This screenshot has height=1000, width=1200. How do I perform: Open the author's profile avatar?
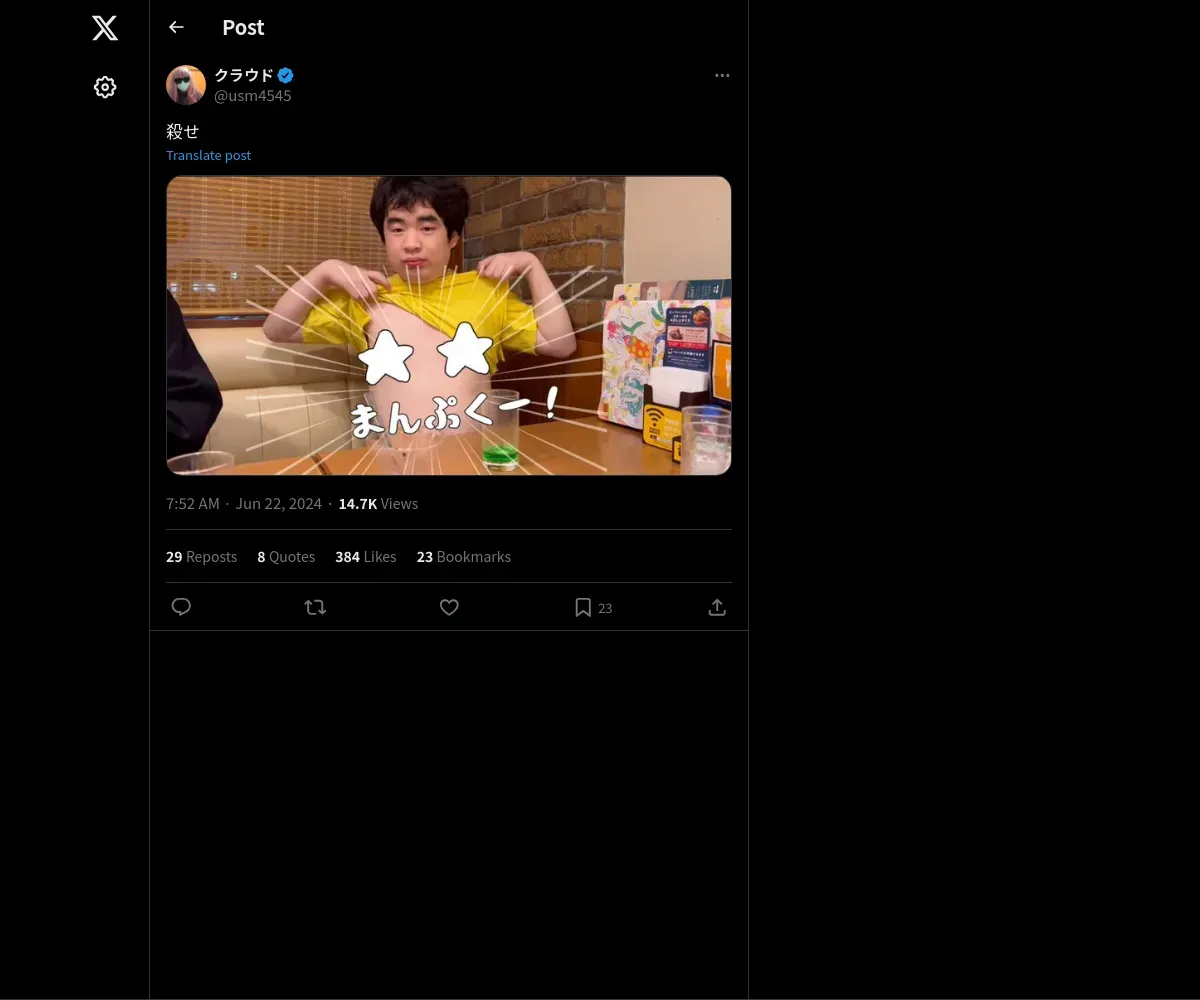(186, 85)
